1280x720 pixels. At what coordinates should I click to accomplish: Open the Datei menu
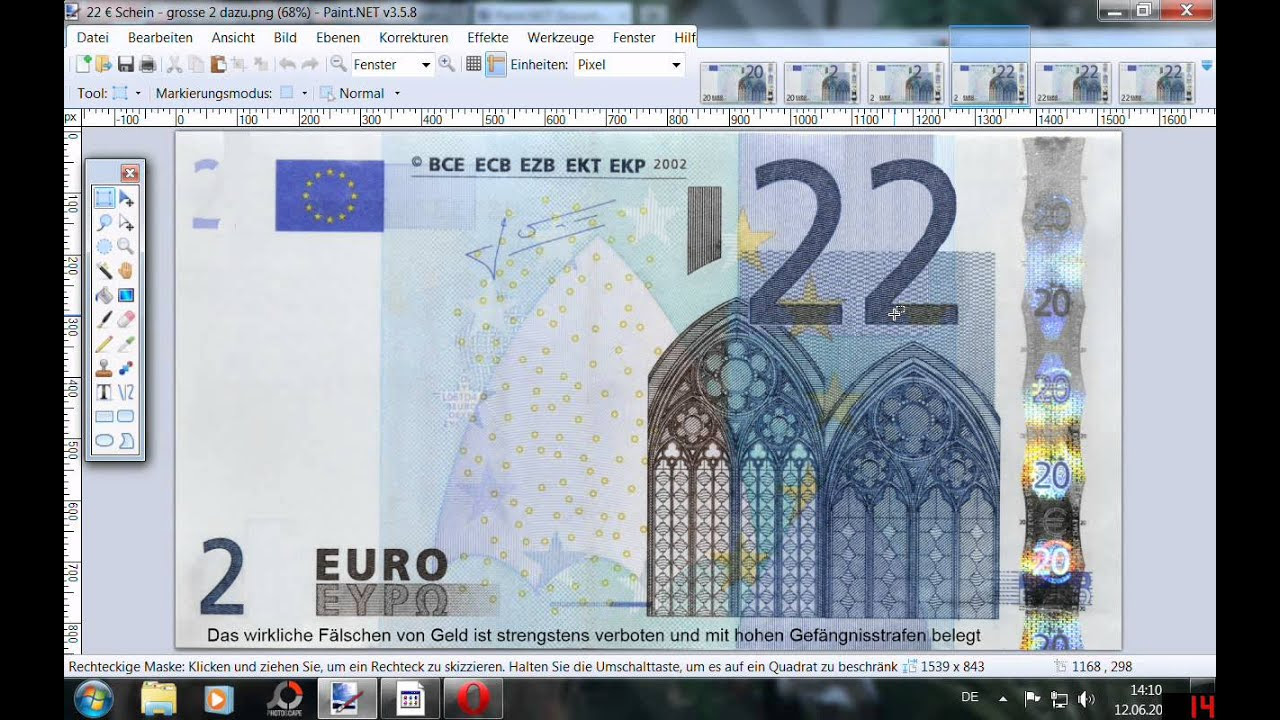coord(92,37)
